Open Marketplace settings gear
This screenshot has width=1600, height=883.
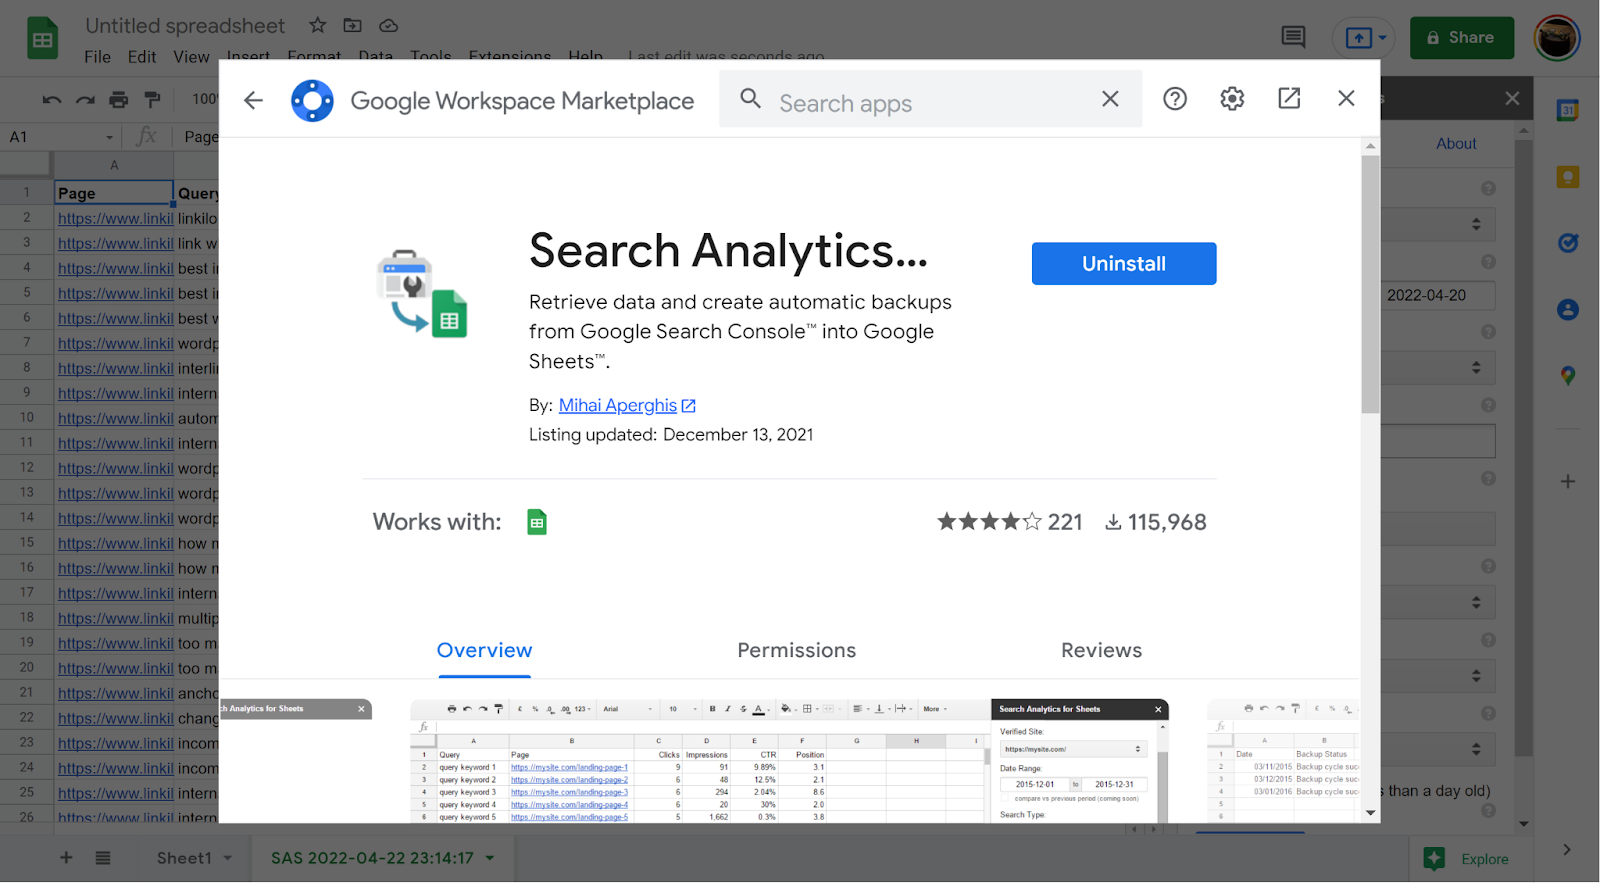click(1232, 98)
